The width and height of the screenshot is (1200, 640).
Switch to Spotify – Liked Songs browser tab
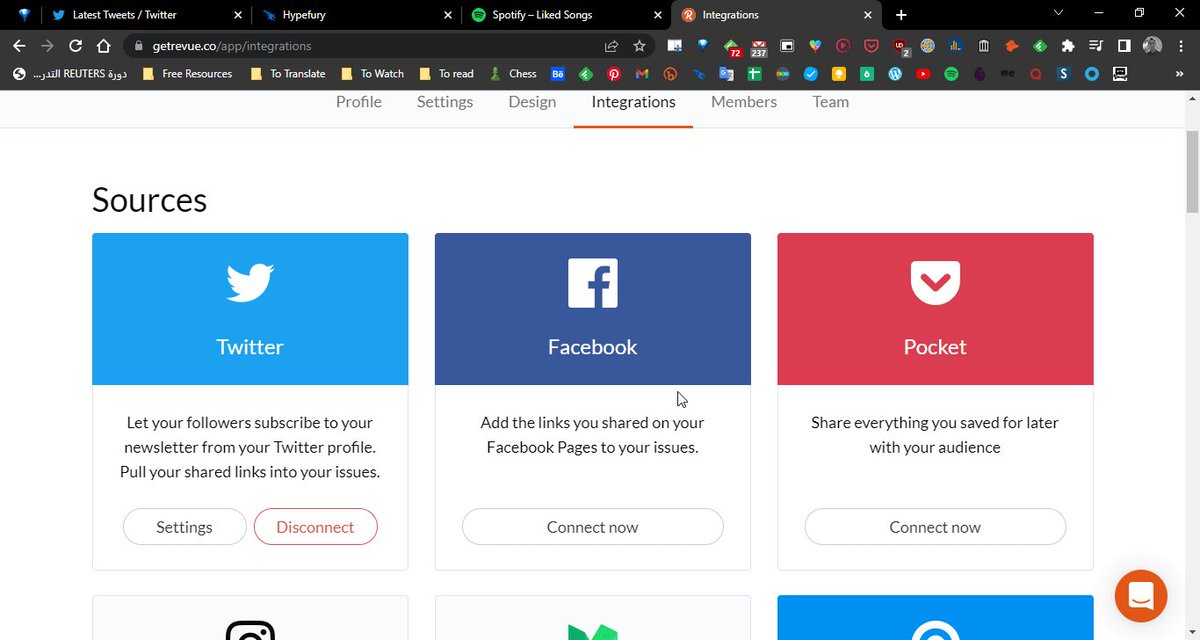pyautogui.click(x=565, y=15)
